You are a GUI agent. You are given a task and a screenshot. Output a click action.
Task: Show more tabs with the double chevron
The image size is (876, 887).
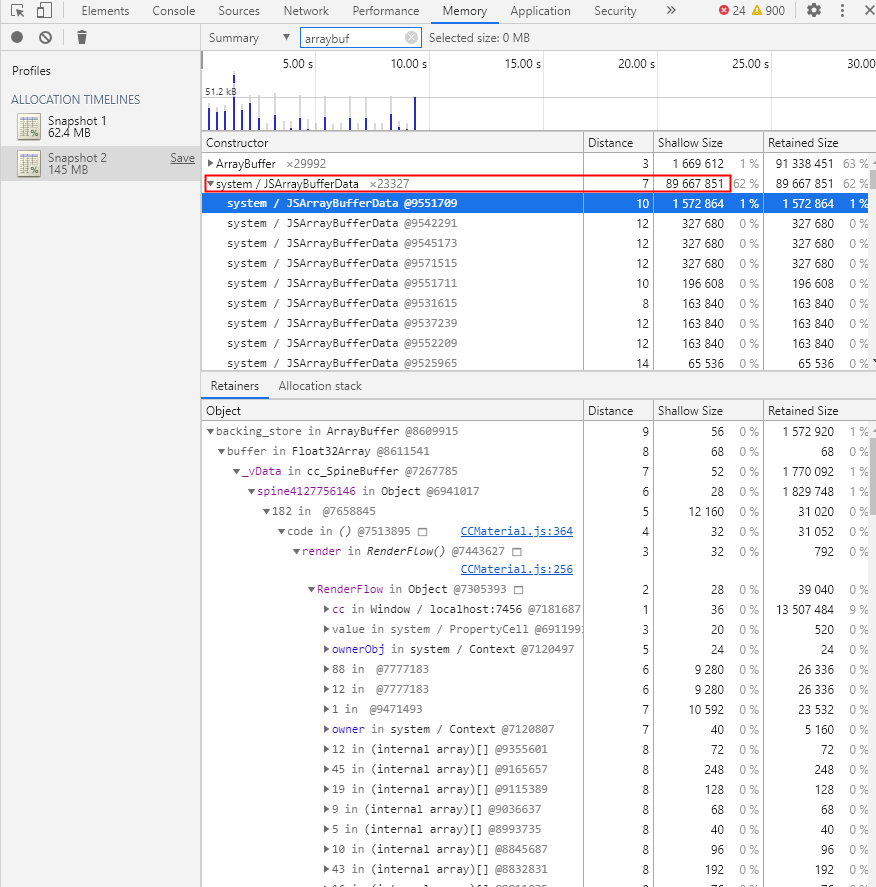(670, 11)
